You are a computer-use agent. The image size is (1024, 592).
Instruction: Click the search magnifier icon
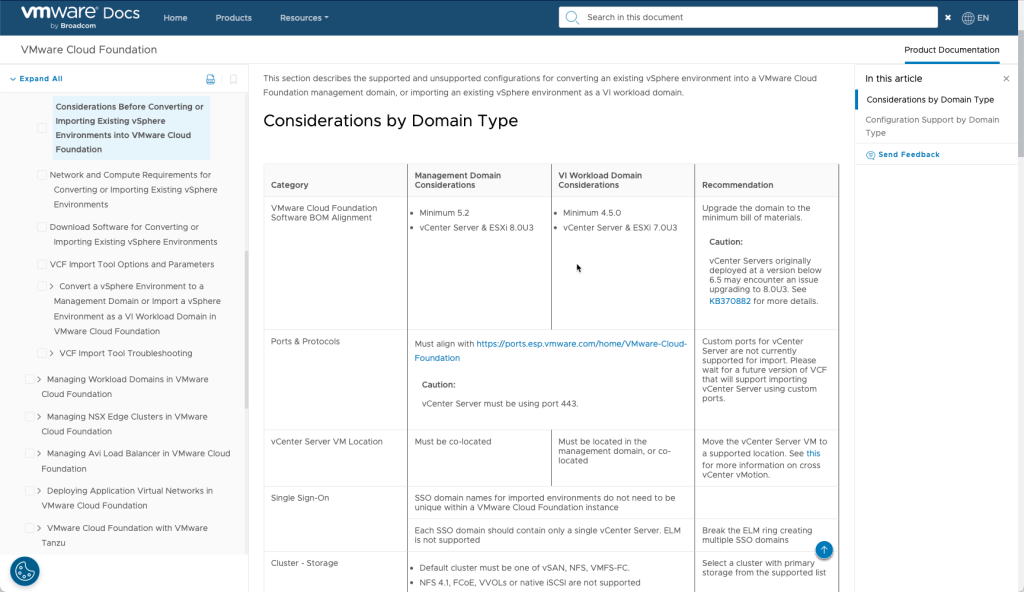point(573,17)
